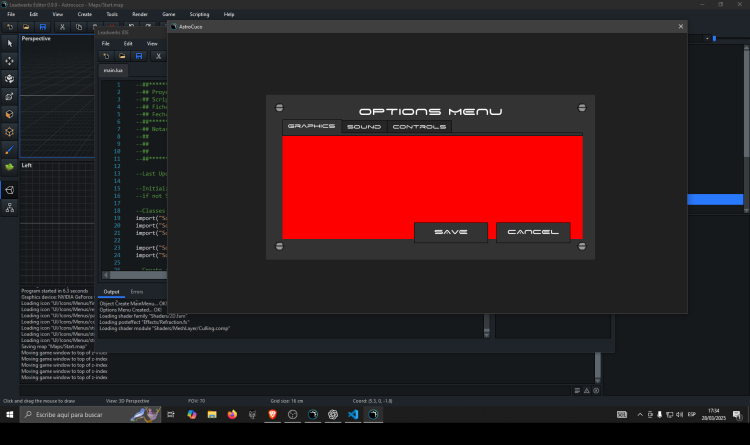Click the Save icon in editor toolbar
The width and height of the screenshot is (750, 445).
43,27
